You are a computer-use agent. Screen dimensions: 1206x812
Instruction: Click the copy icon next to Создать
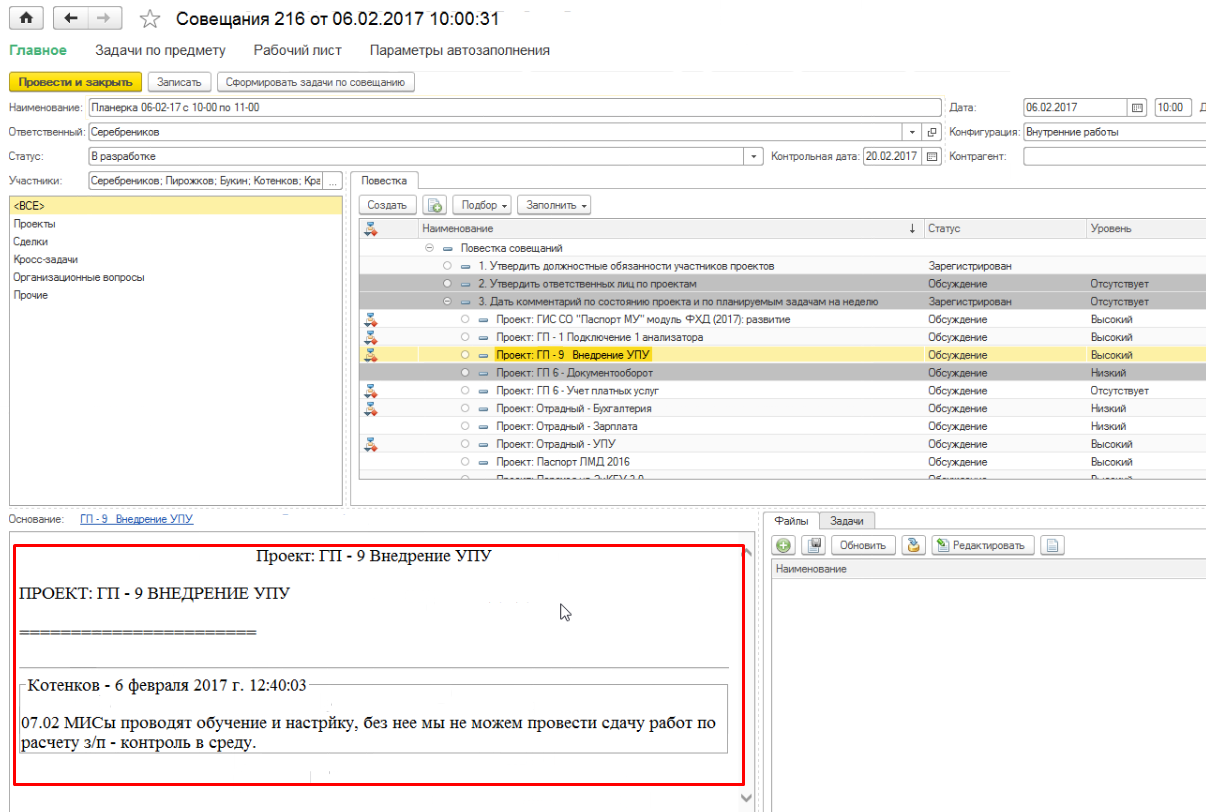pyautogui.click(x=434, y=205)
